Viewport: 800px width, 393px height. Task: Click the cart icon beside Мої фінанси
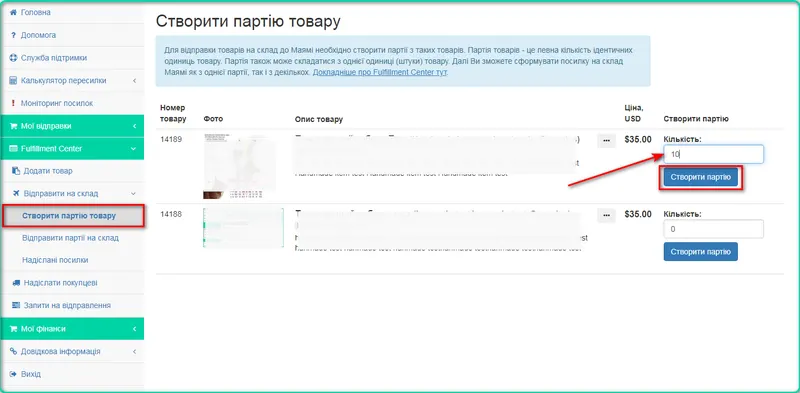[x=14, y=329]
